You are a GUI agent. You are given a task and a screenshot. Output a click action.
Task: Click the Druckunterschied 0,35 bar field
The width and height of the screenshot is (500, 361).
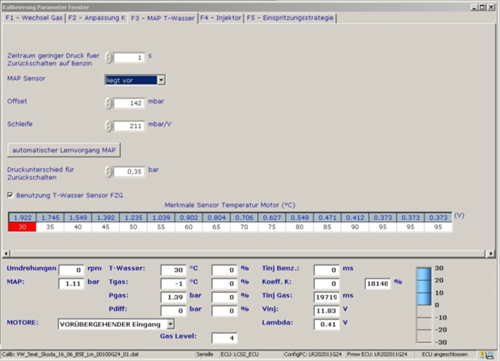pyautogui.click(x=129, y=172)
